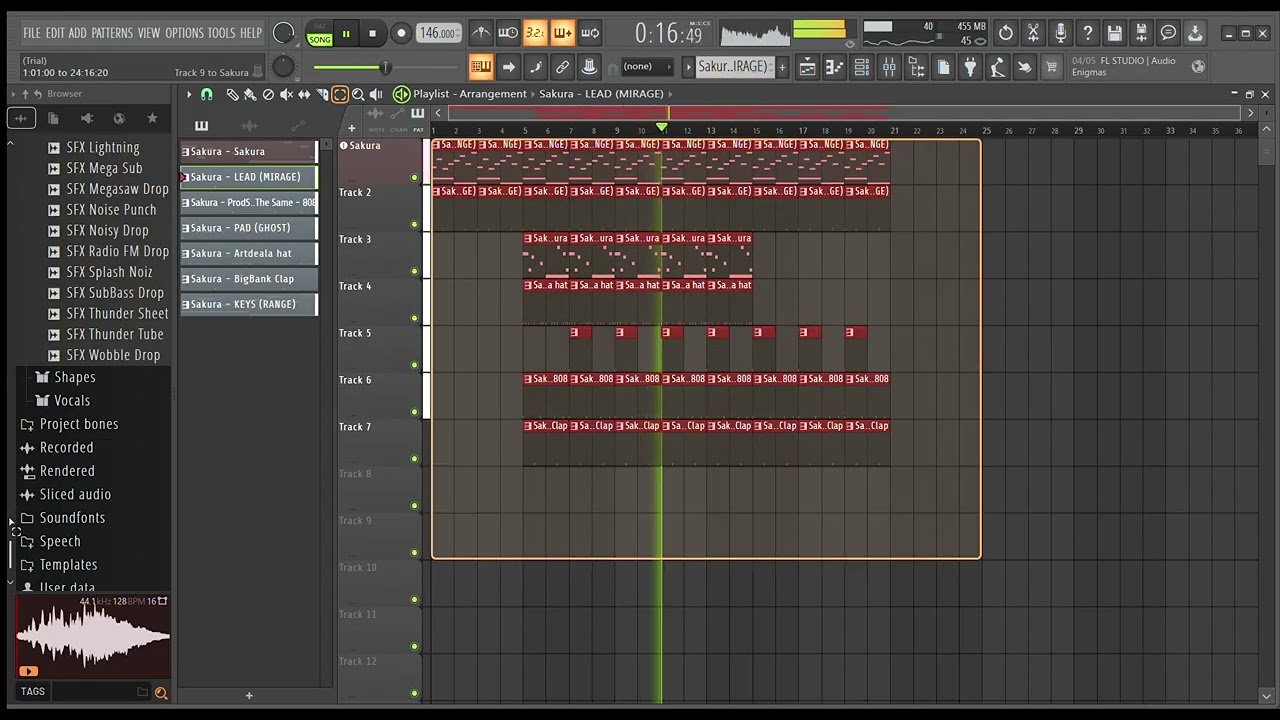The width and height of the screenshot is (1280, 720).
Task: Open the Plugin picker plug icon
Action: [970, 67]
